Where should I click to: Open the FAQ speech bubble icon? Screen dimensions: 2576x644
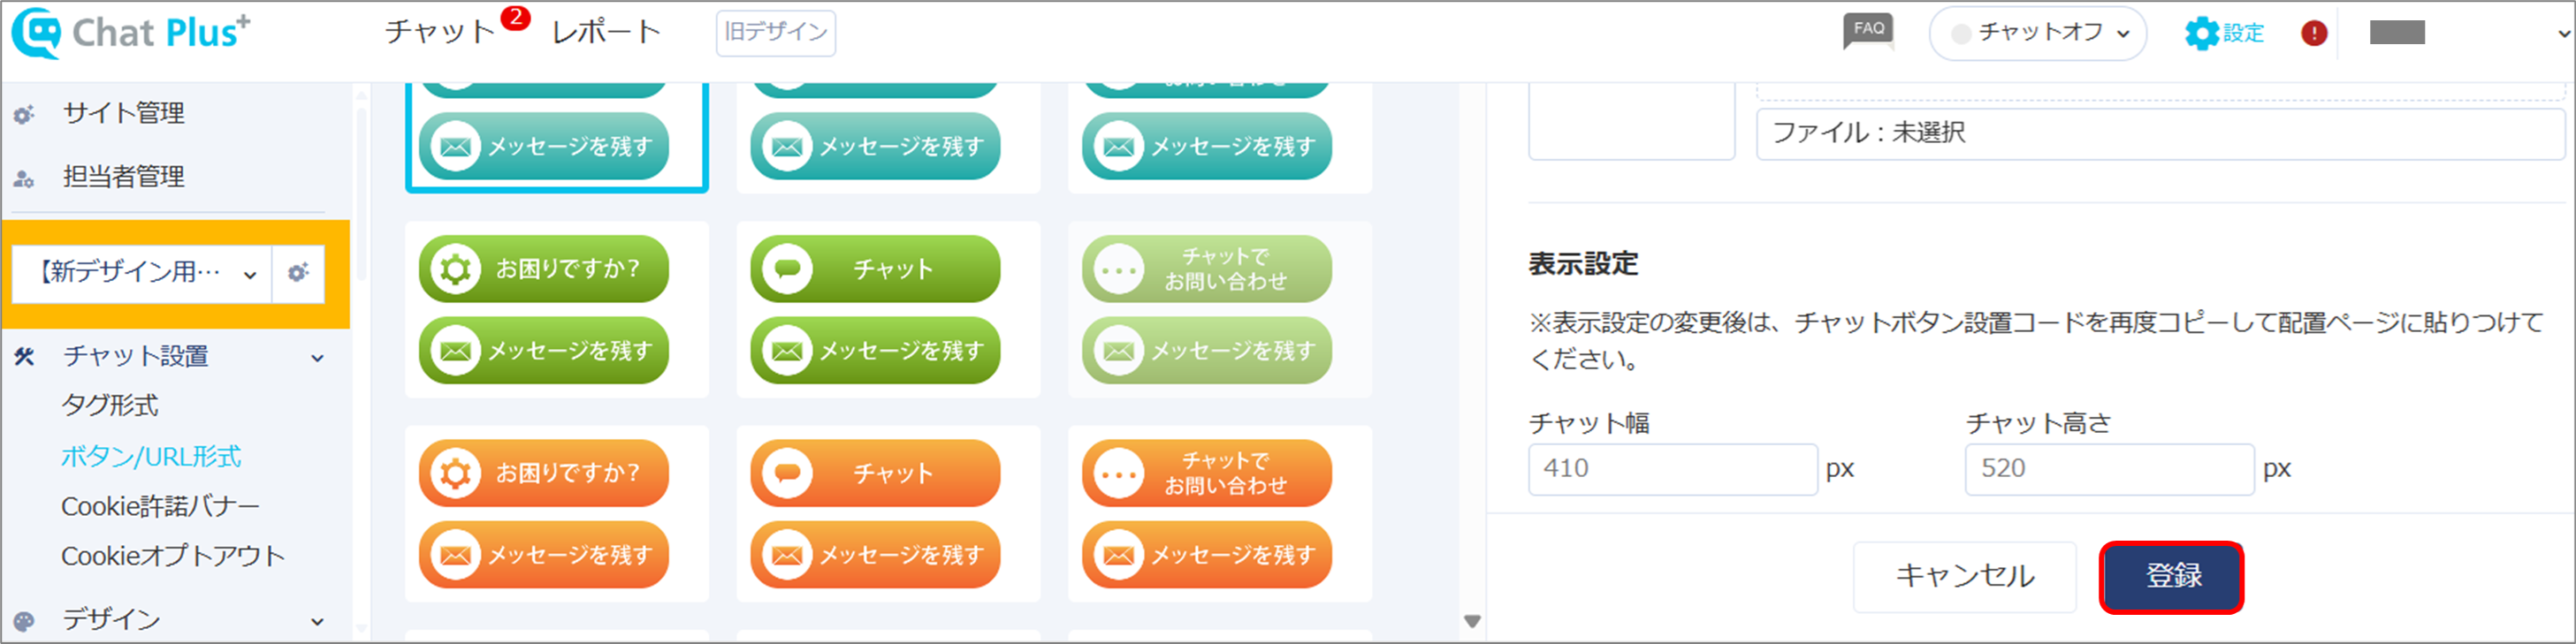pos(1868,31)
